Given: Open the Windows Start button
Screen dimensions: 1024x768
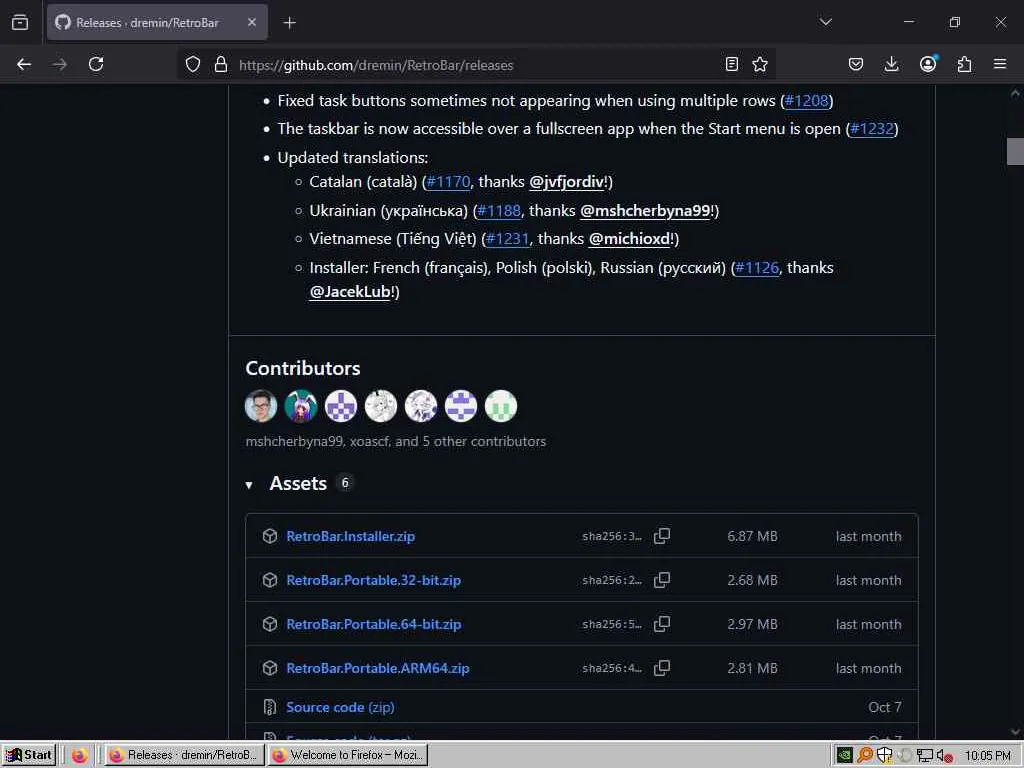Looking at the screenshot, I should [x=29, y=755].
